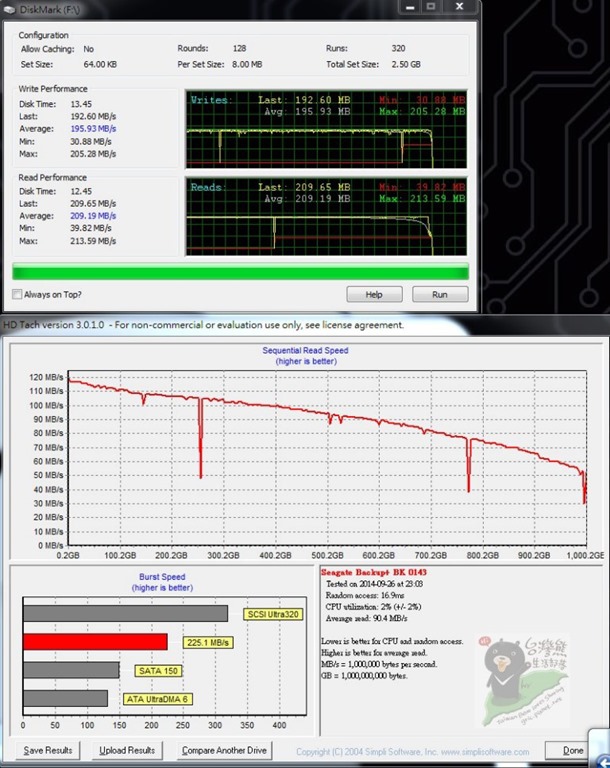610x768 pixels.
Task: Enable the Always on Top checkbox
Action: pos(17,294)
